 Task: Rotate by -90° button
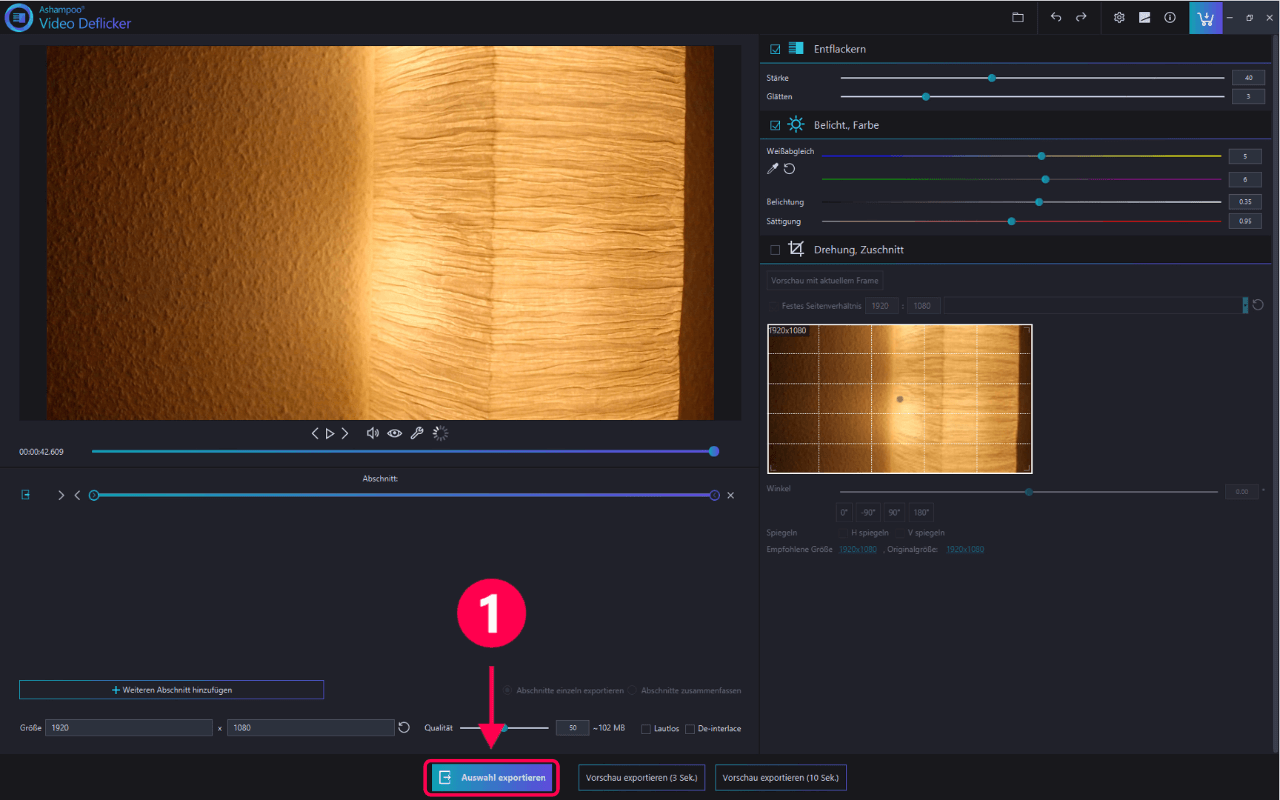click(868, 512)
